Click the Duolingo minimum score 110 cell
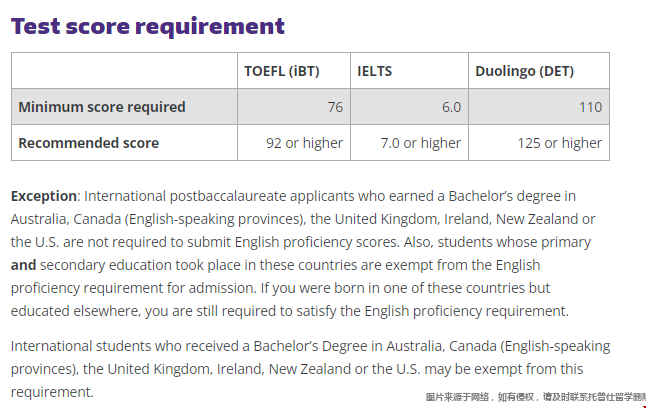This screenshot has height=408, width=646. tap(539, 107)
